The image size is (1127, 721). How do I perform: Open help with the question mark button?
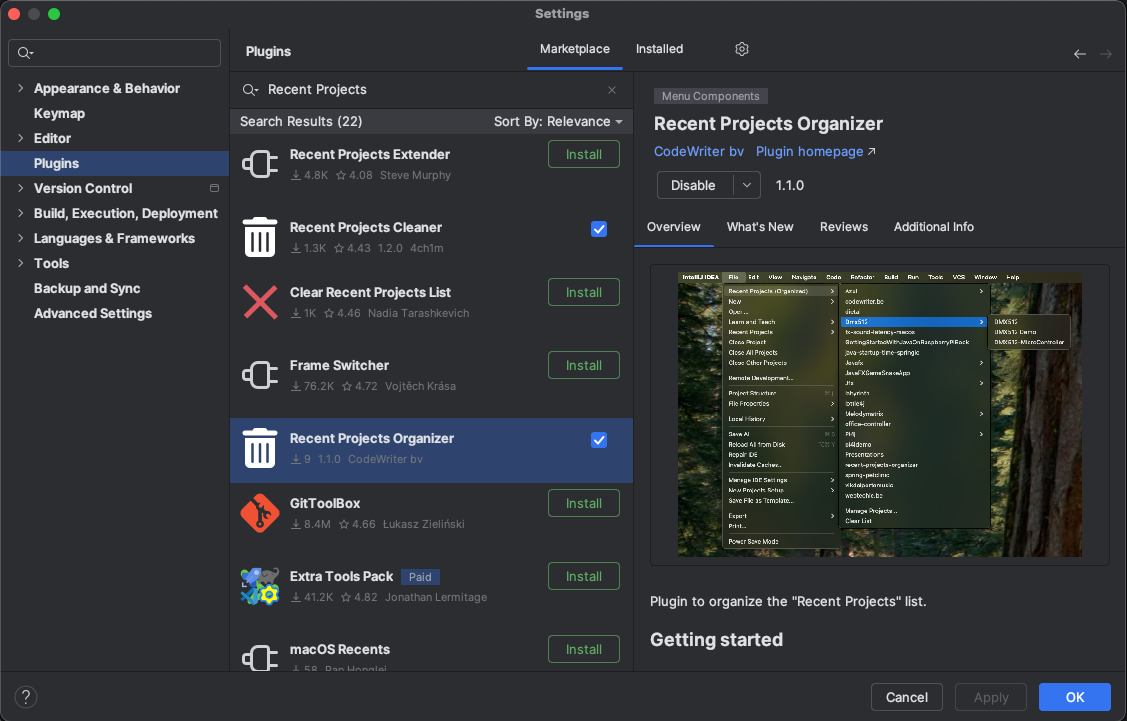pos(26,697)
